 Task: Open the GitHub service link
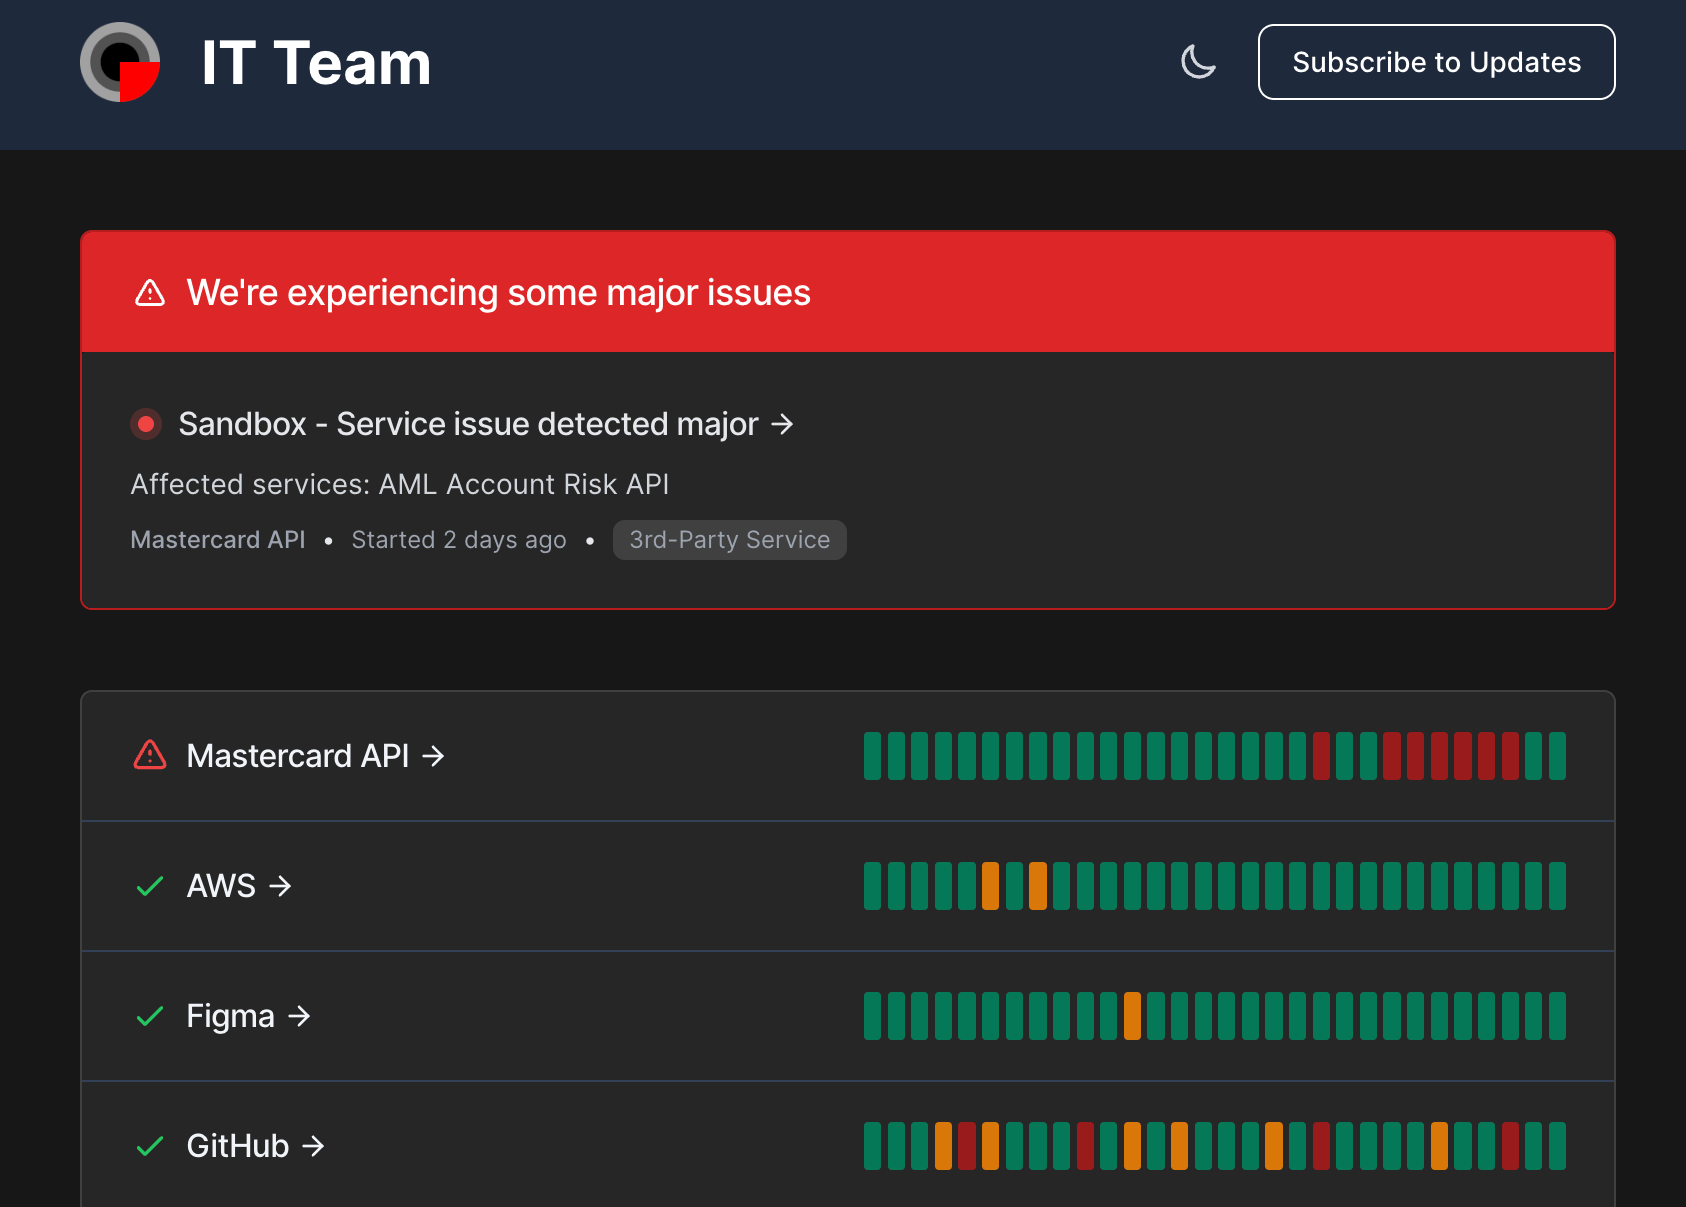(255, 1146)
